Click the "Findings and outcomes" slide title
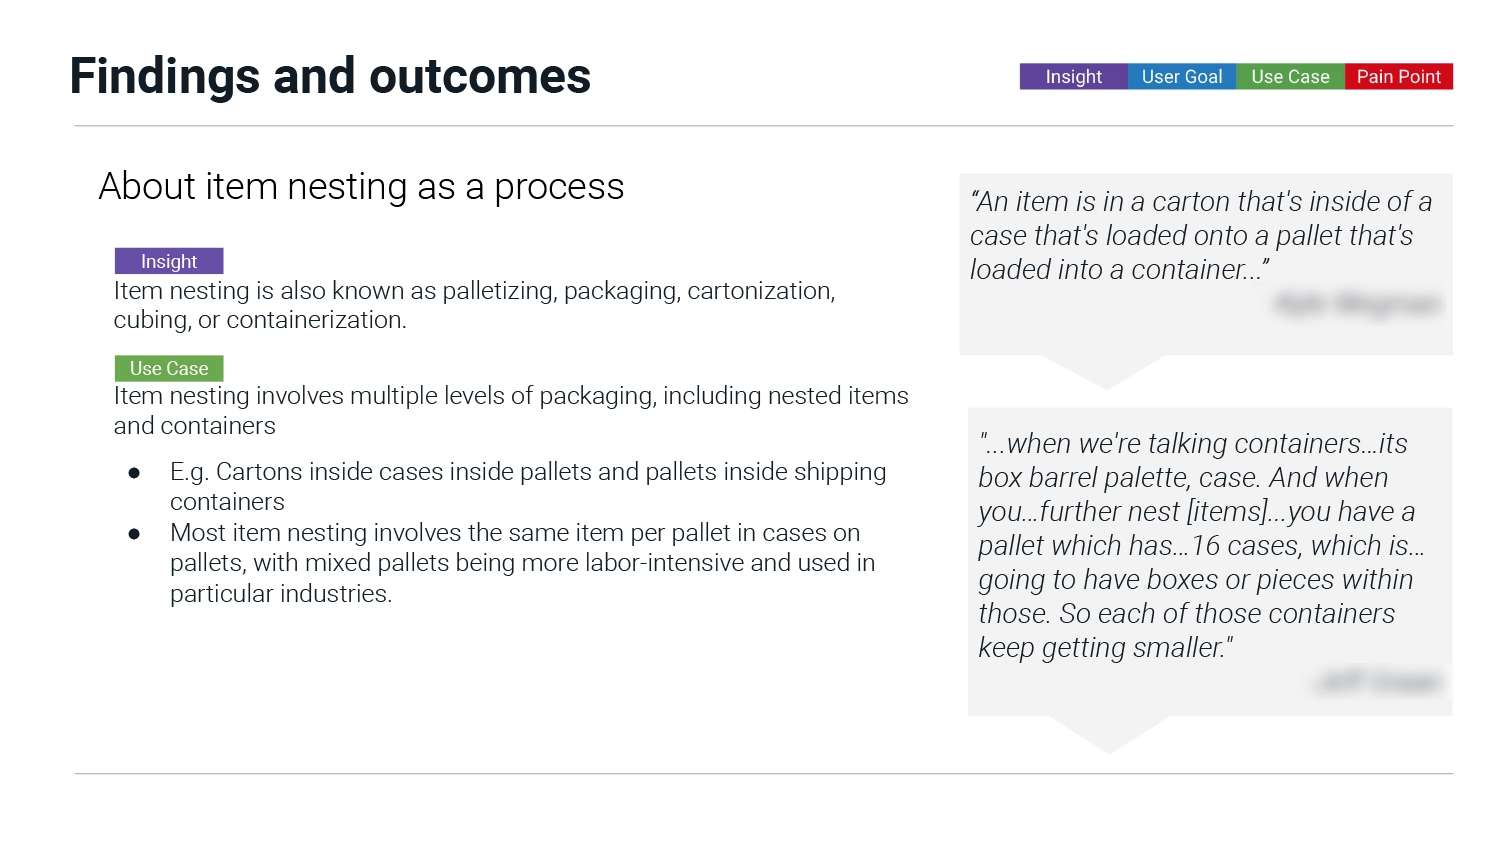This screenshot has height=844, width=1500. click(330, 76)
